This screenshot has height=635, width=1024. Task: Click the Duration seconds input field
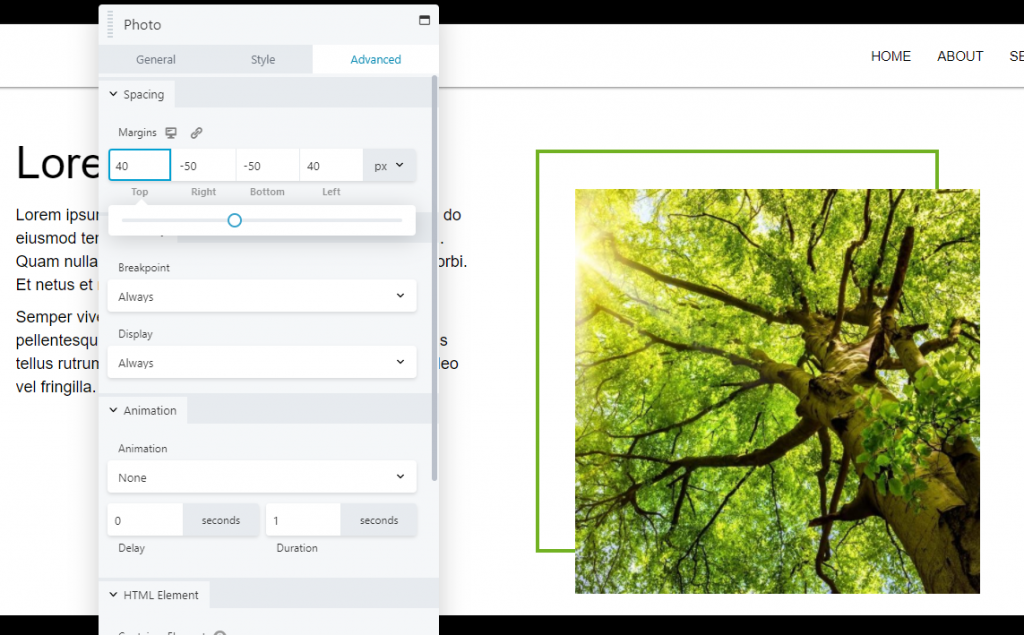[303, 521]
